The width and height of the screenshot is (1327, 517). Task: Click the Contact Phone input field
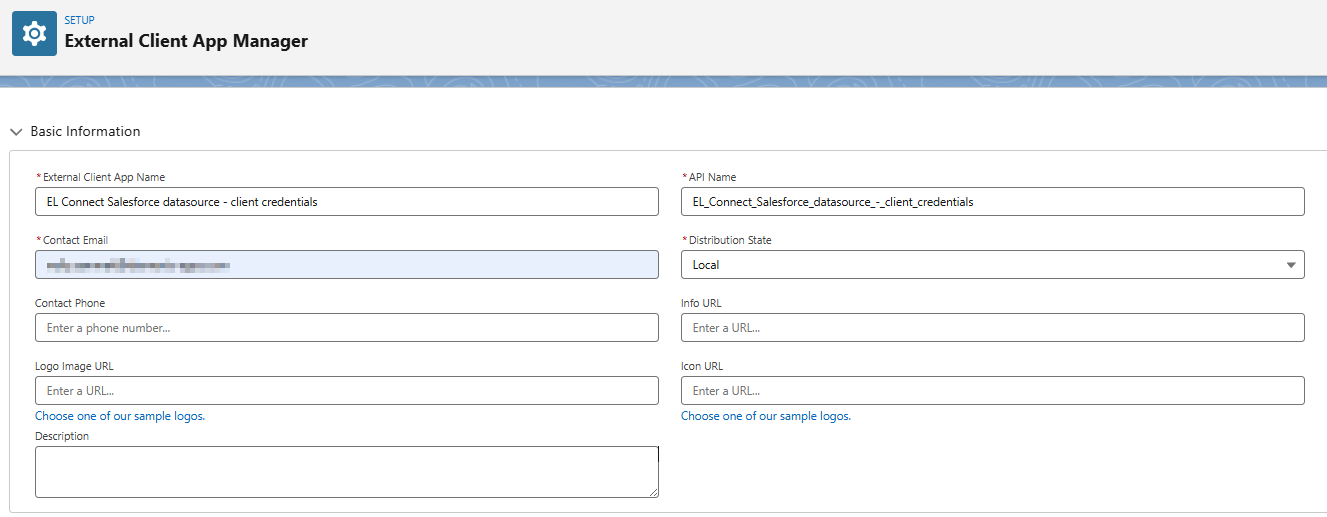[347, 327]
